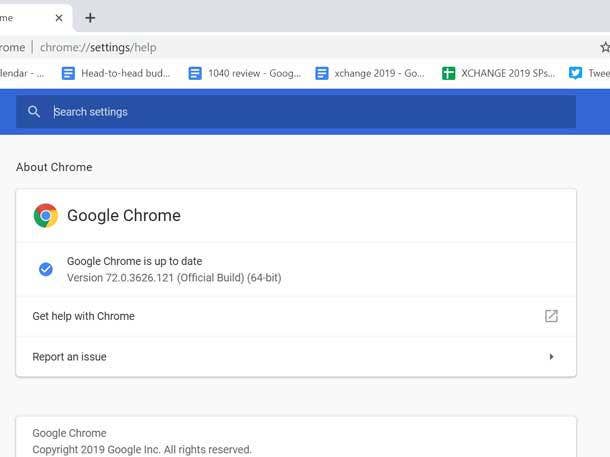Close the current Settings tab

click(x=58, y=18)
